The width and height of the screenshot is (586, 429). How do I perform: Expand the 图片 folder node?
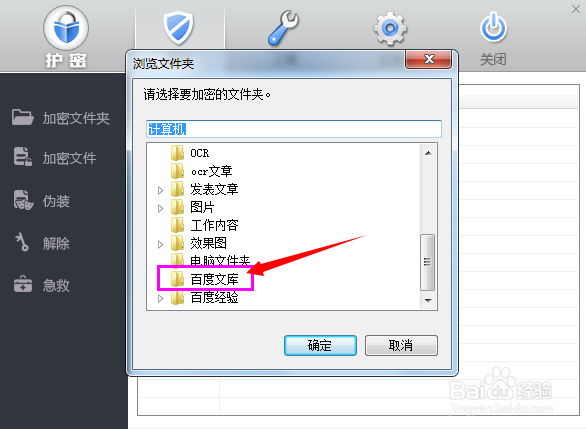(160, 208)
